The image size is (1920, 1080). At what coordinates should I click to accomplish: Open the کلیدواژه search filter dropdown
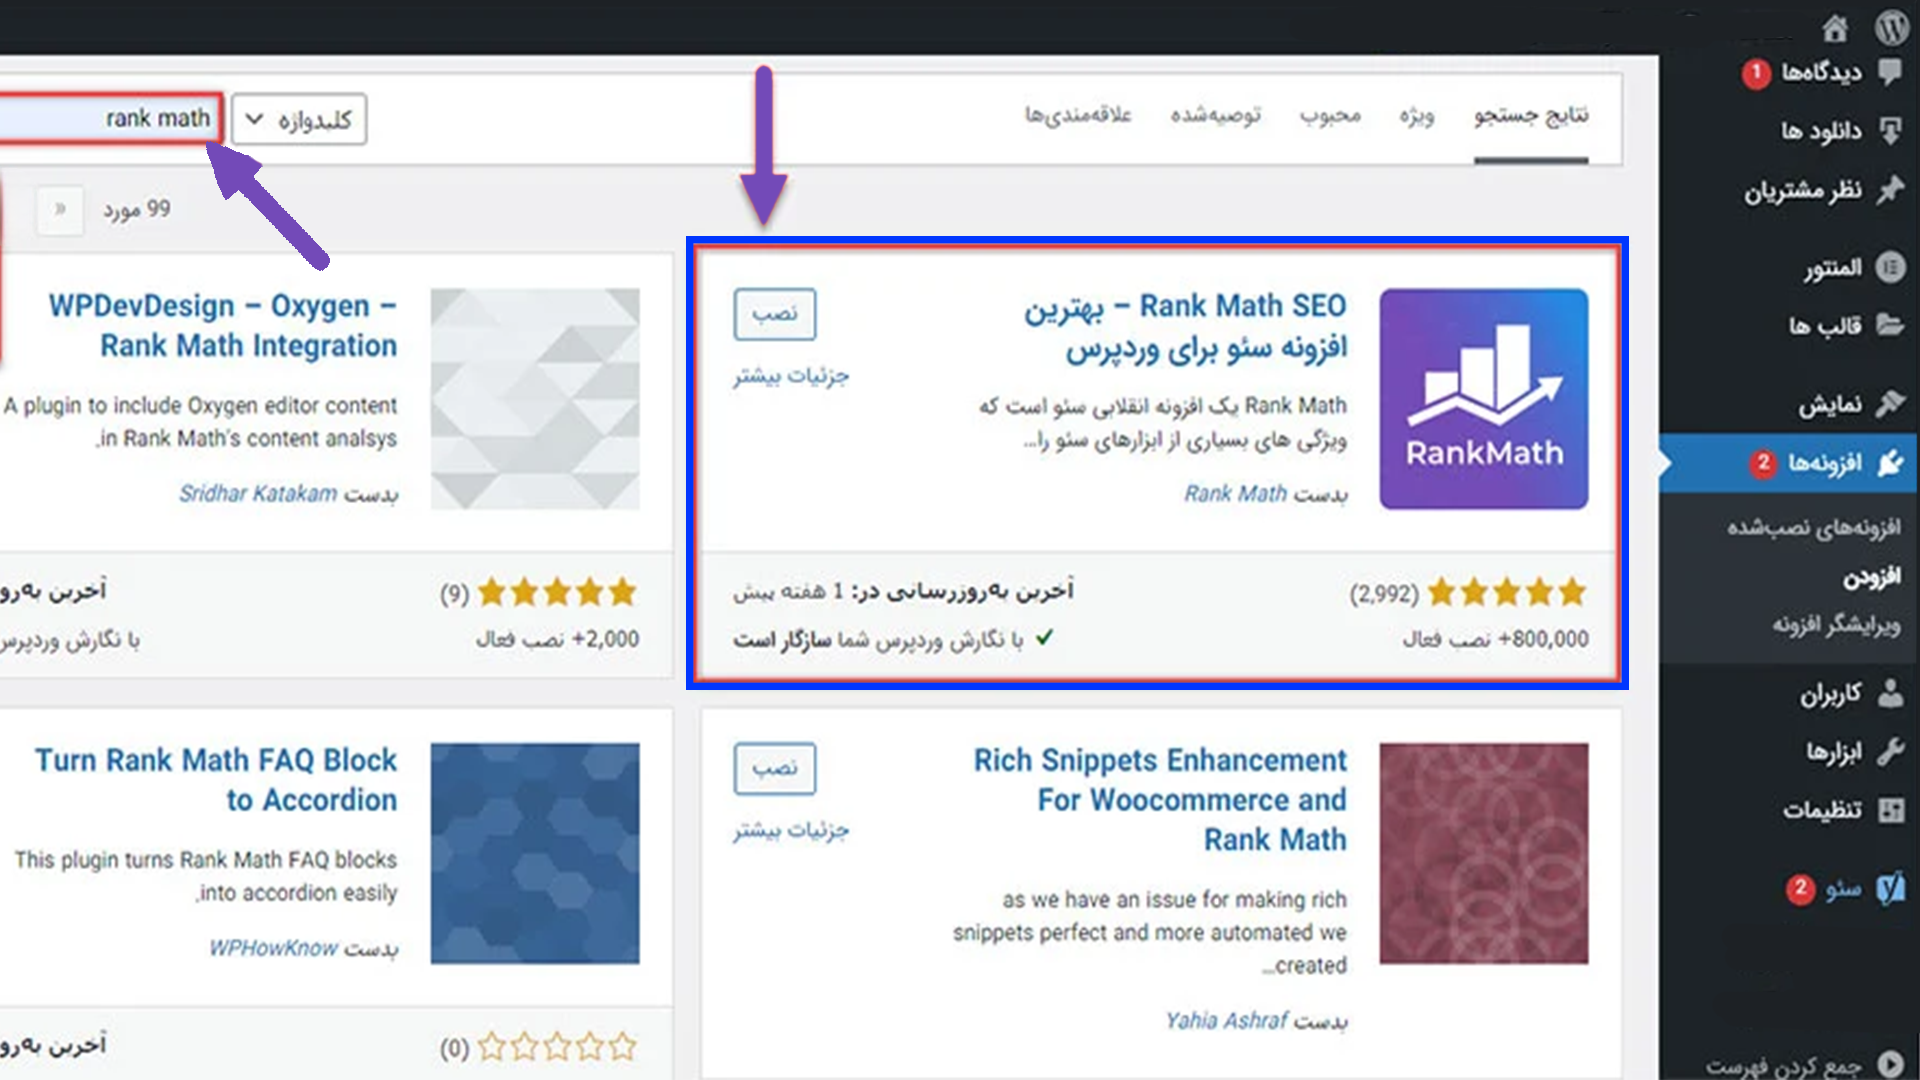coord(298,118)
